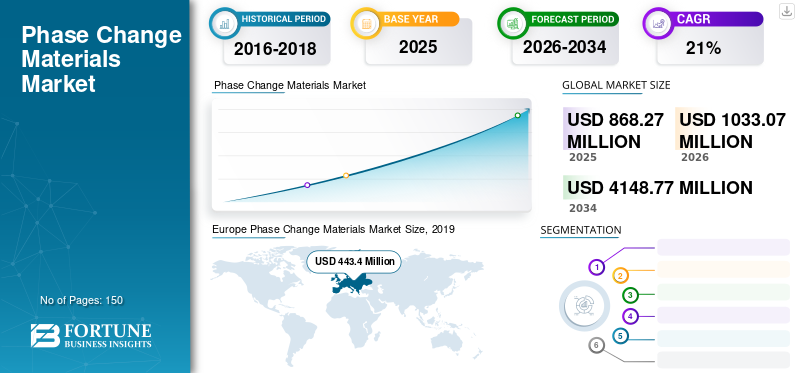800x373 pixels.
Task: Click the Historical Period bar chart icon
Action: point(224,23)
